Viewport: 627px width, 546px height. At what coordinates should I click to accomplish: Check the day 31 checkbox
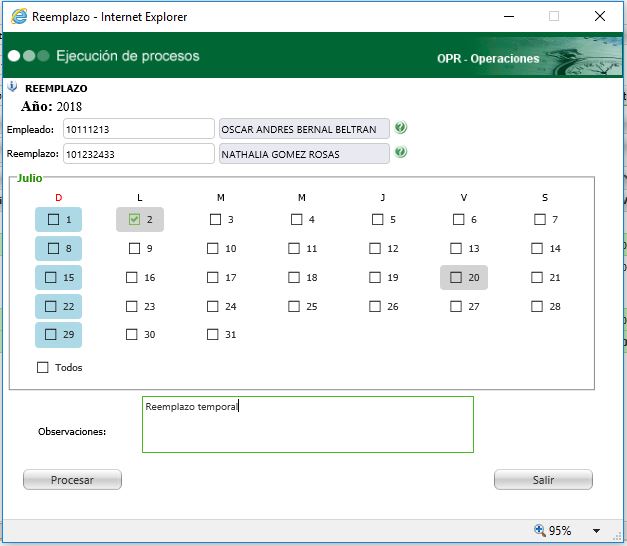[213, 334]
